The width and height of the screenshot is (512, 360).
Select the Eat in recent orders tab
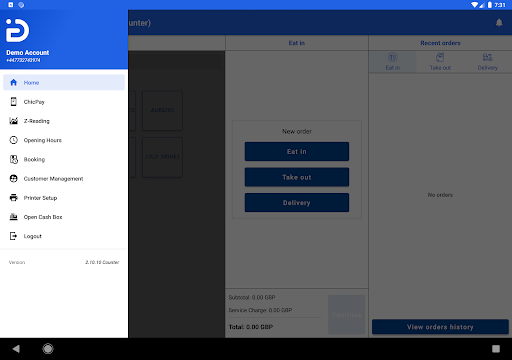(x=393, y=62)
